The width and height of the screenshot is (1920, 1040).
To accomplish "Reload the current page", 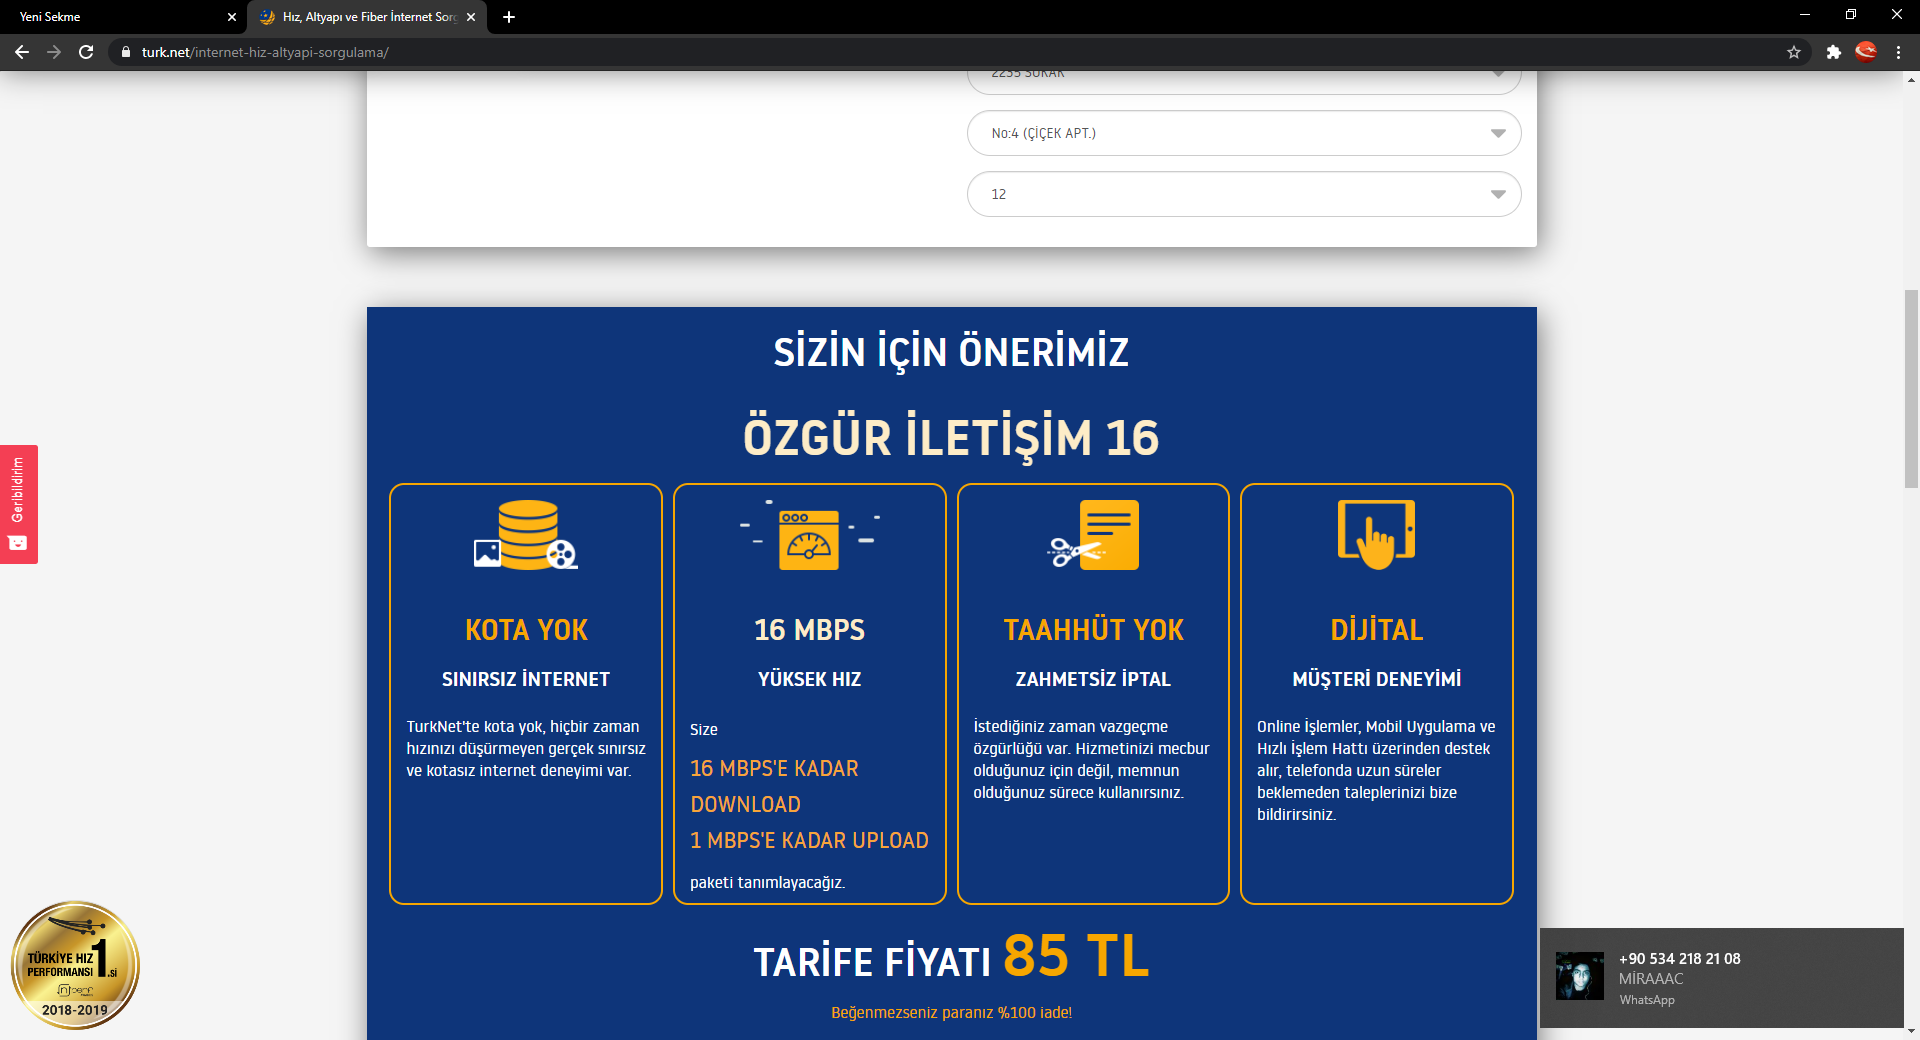I will pos(86,52).
